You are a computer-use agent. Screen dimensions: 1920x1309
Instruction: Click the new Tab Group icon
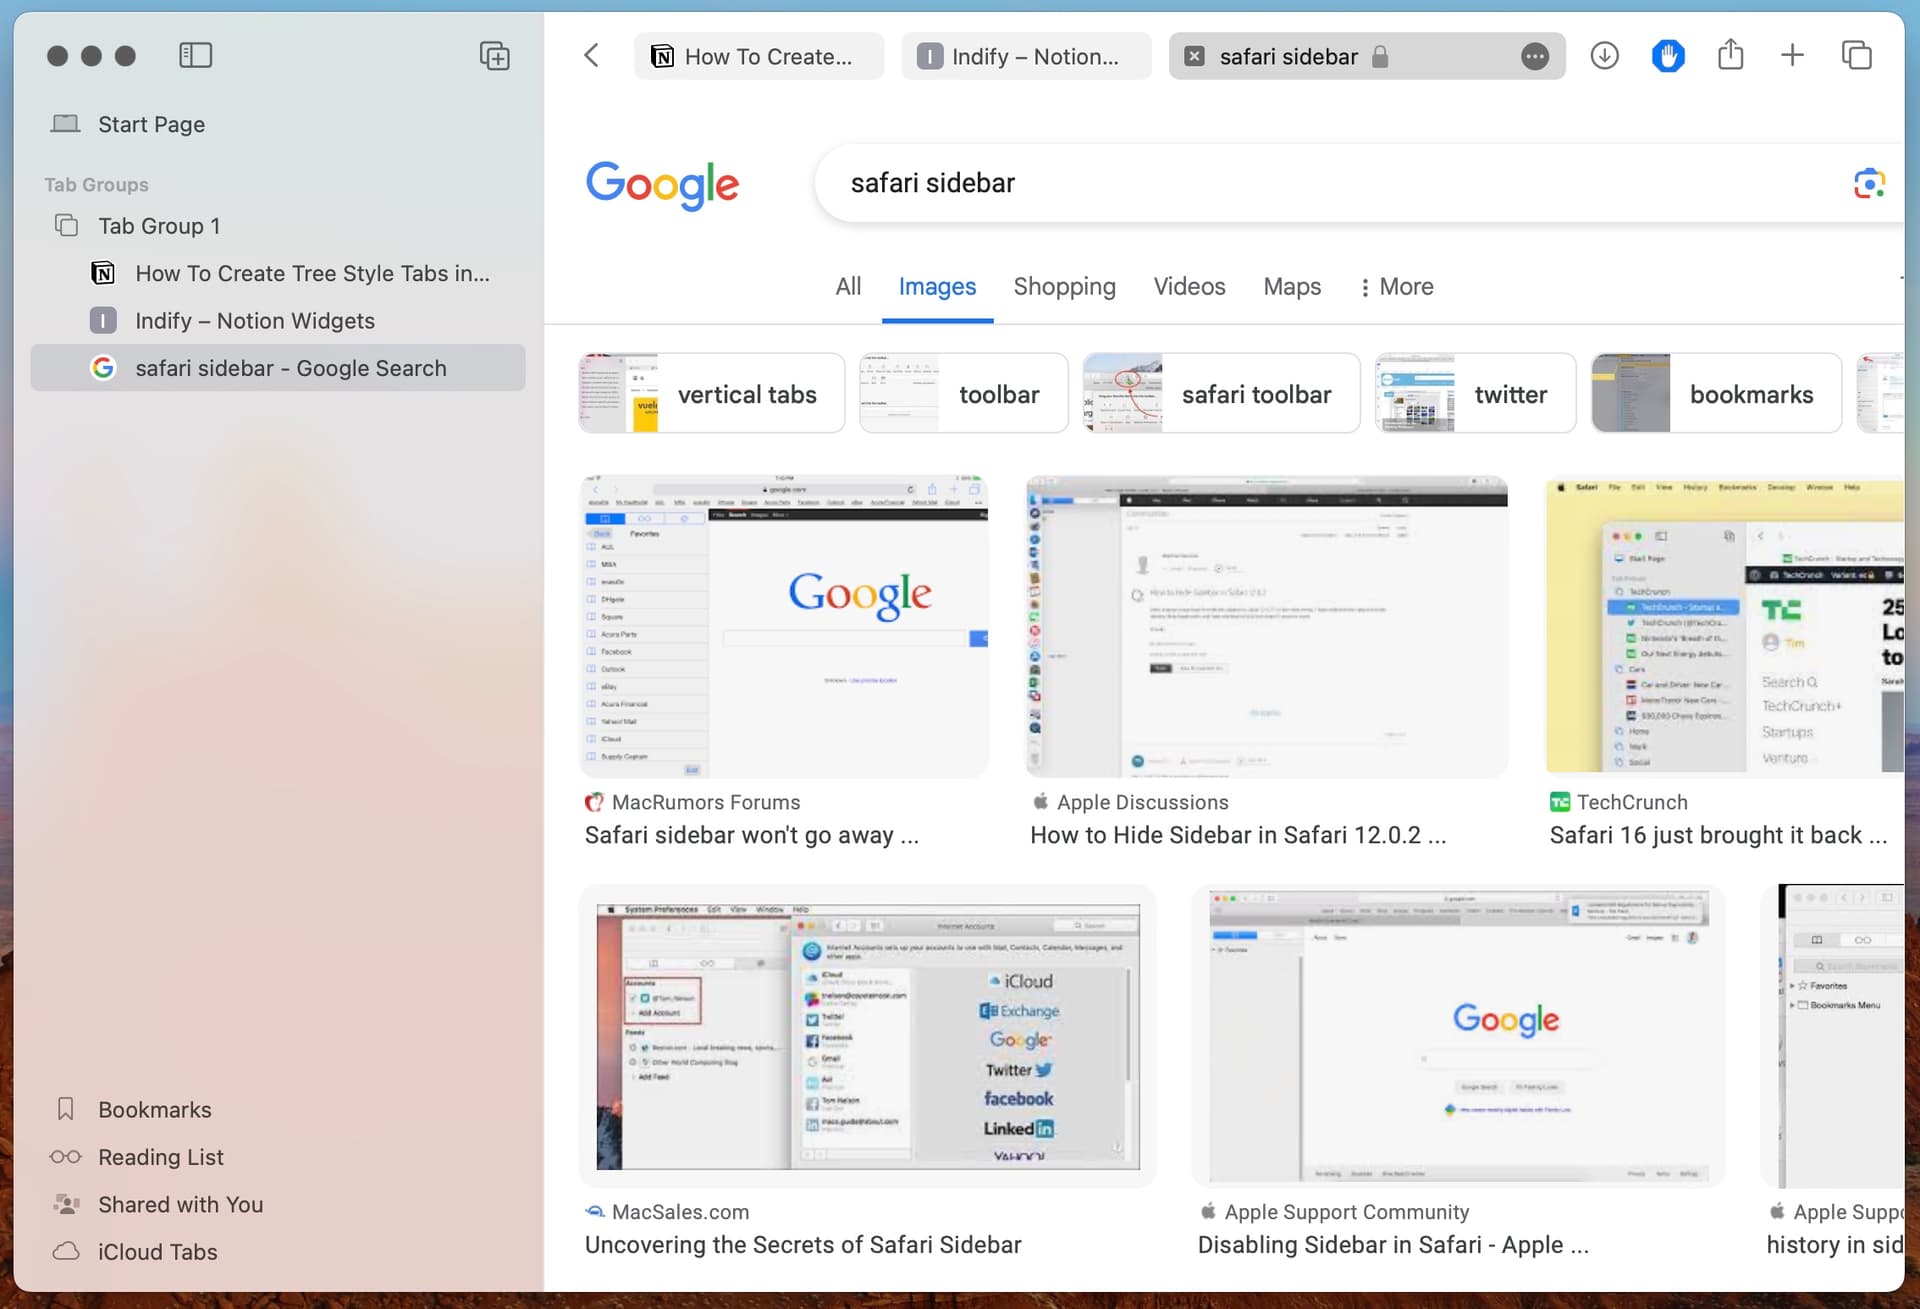coord(494,55)
